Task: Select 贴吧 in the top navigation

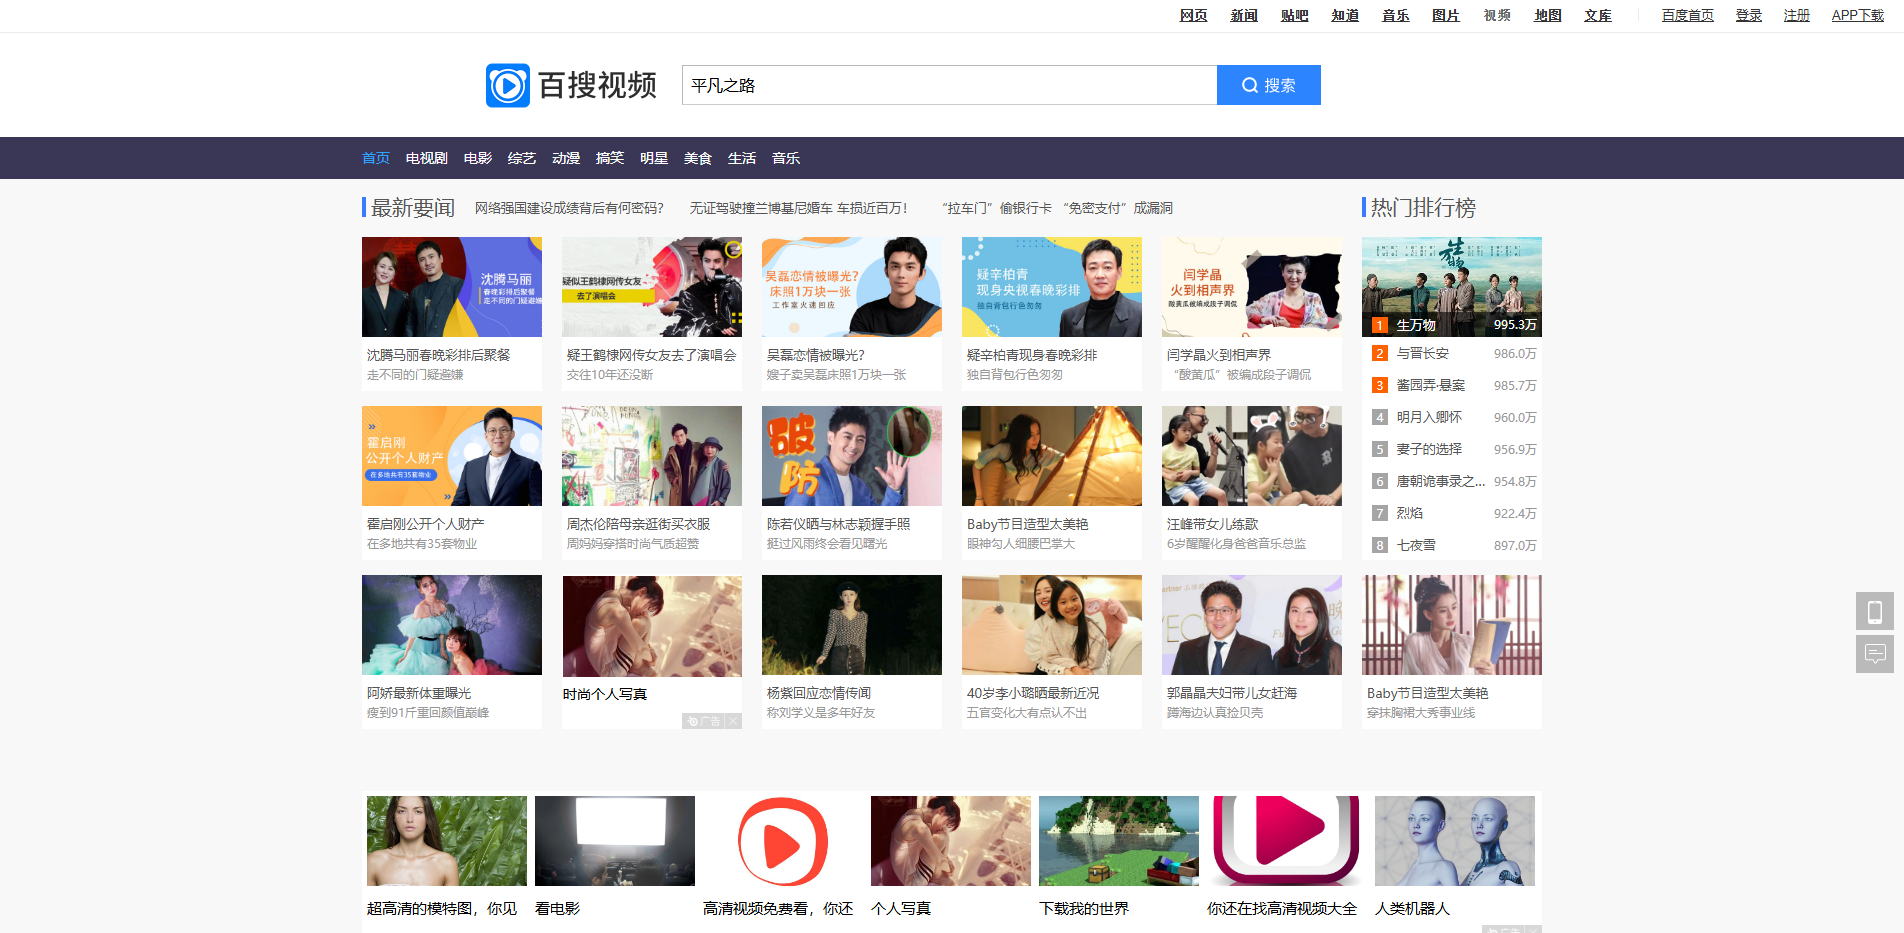Action: 1293,15
